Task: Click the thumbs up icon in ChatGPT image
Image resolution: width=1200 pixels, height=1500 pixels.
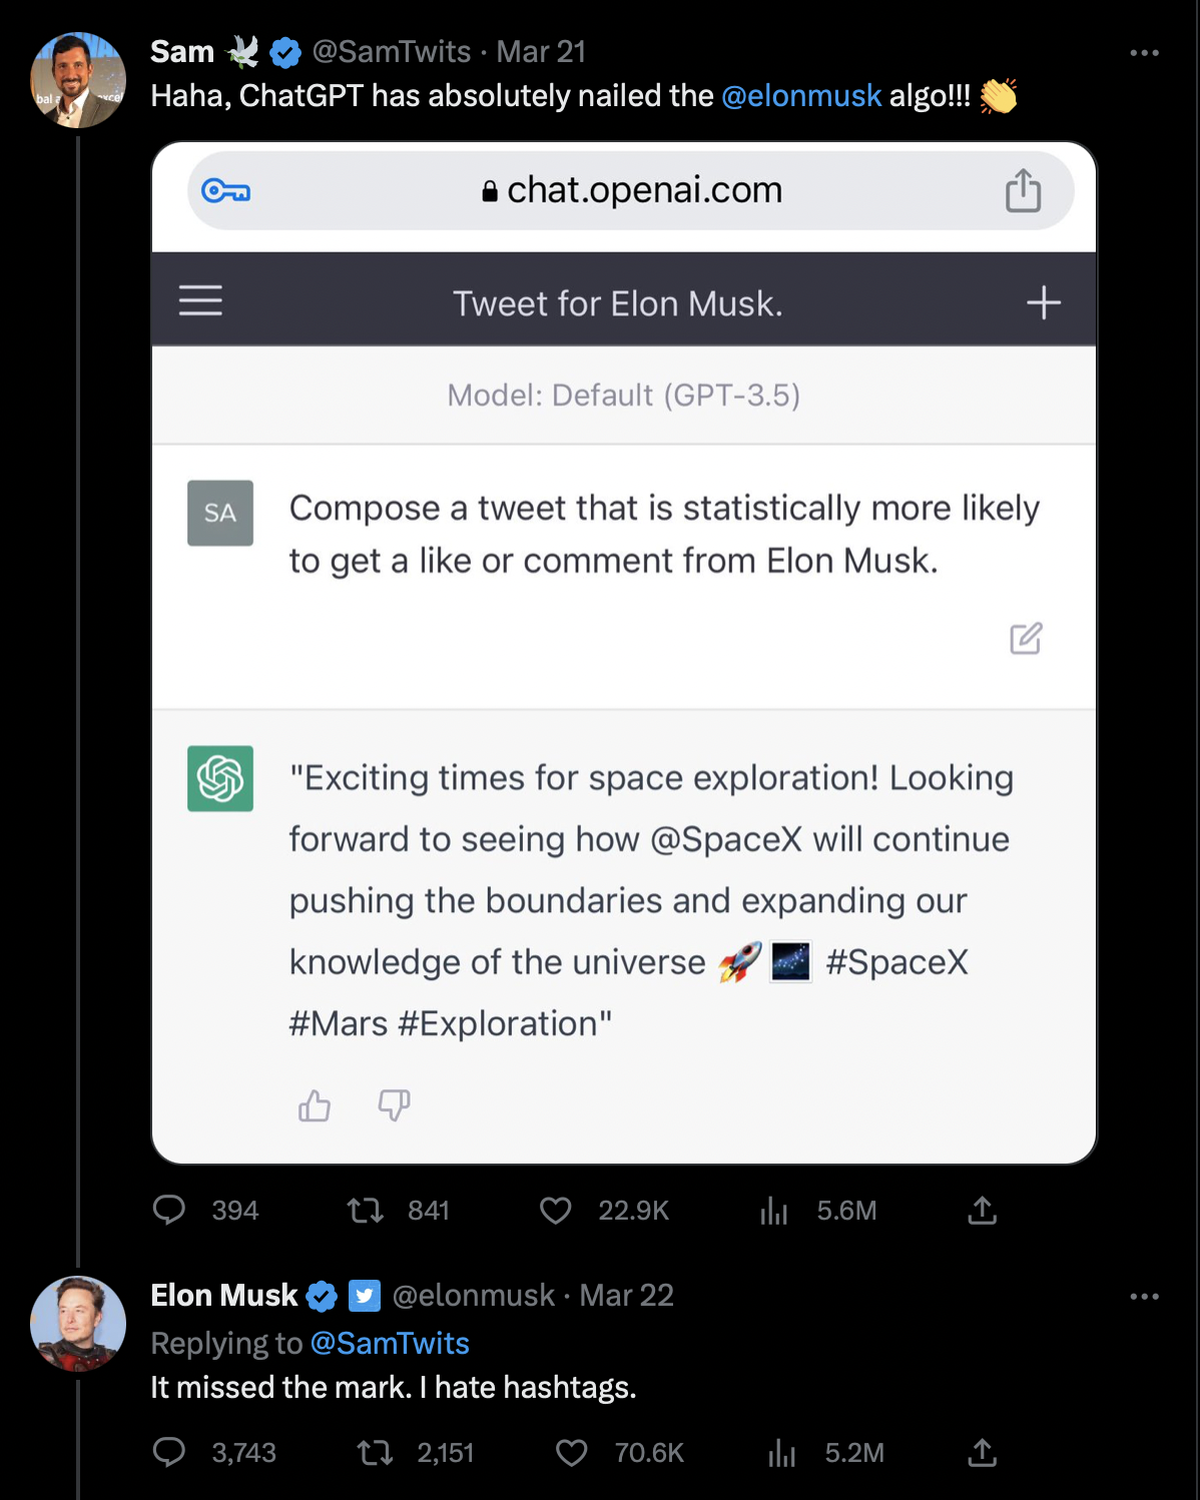Action: (x=315, y=1105)
